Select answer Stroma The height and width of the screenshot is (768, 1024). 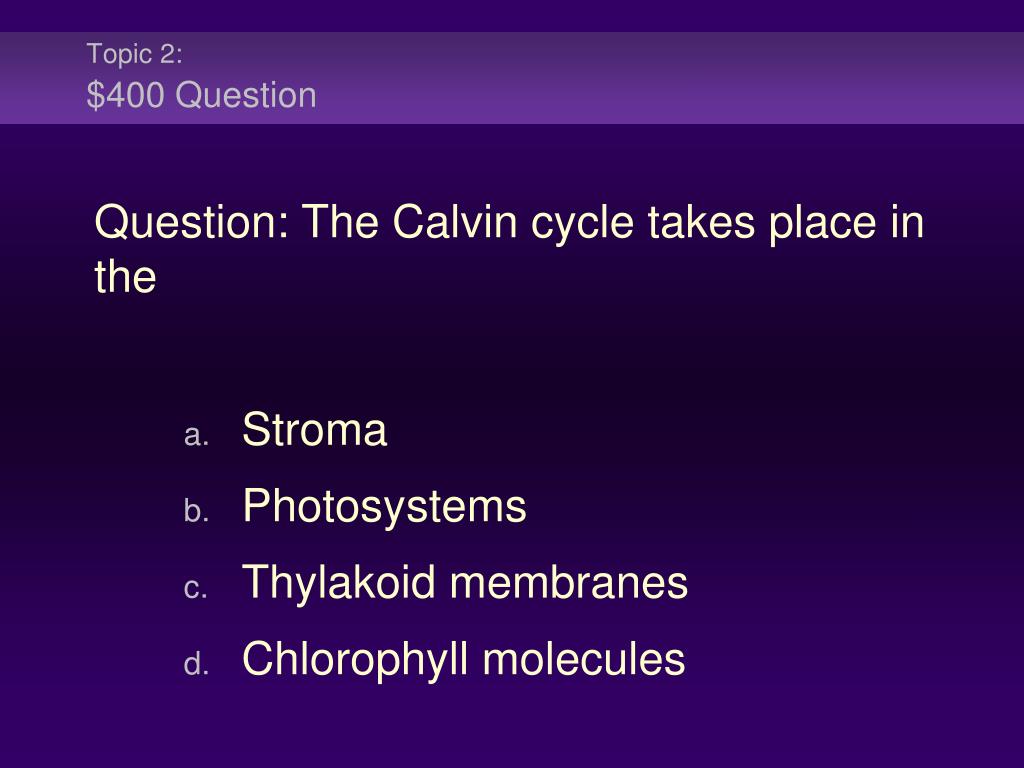coord(314,430)
